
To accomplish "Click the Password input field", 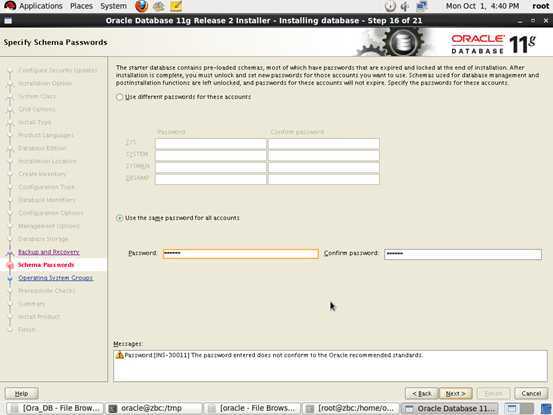I will click(x=241, y=254).
